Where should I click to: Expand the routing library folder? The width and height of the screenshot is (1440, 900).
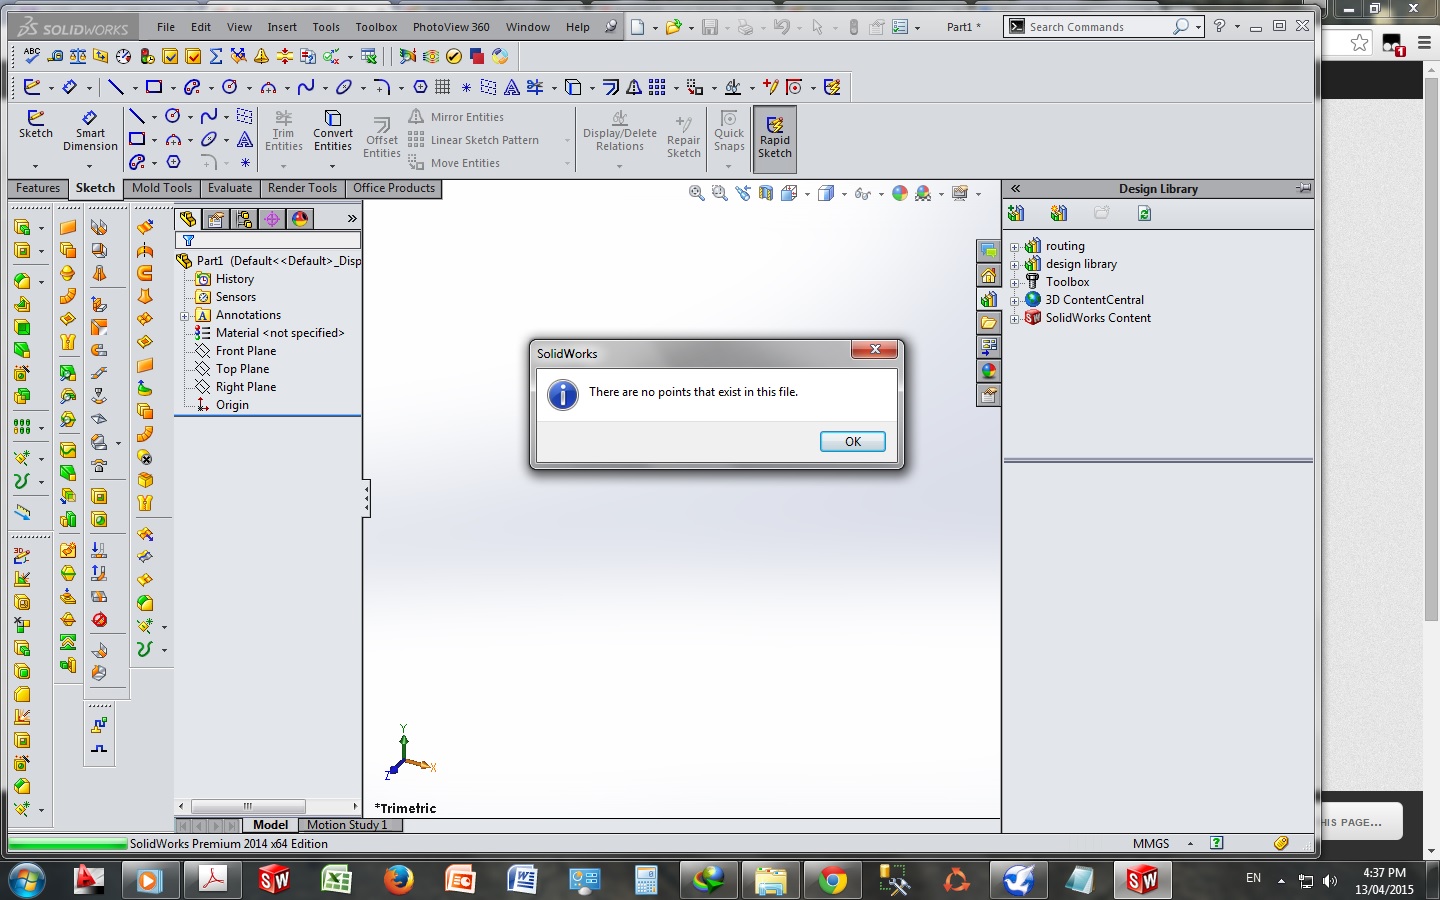click(x=1015, y=247)
